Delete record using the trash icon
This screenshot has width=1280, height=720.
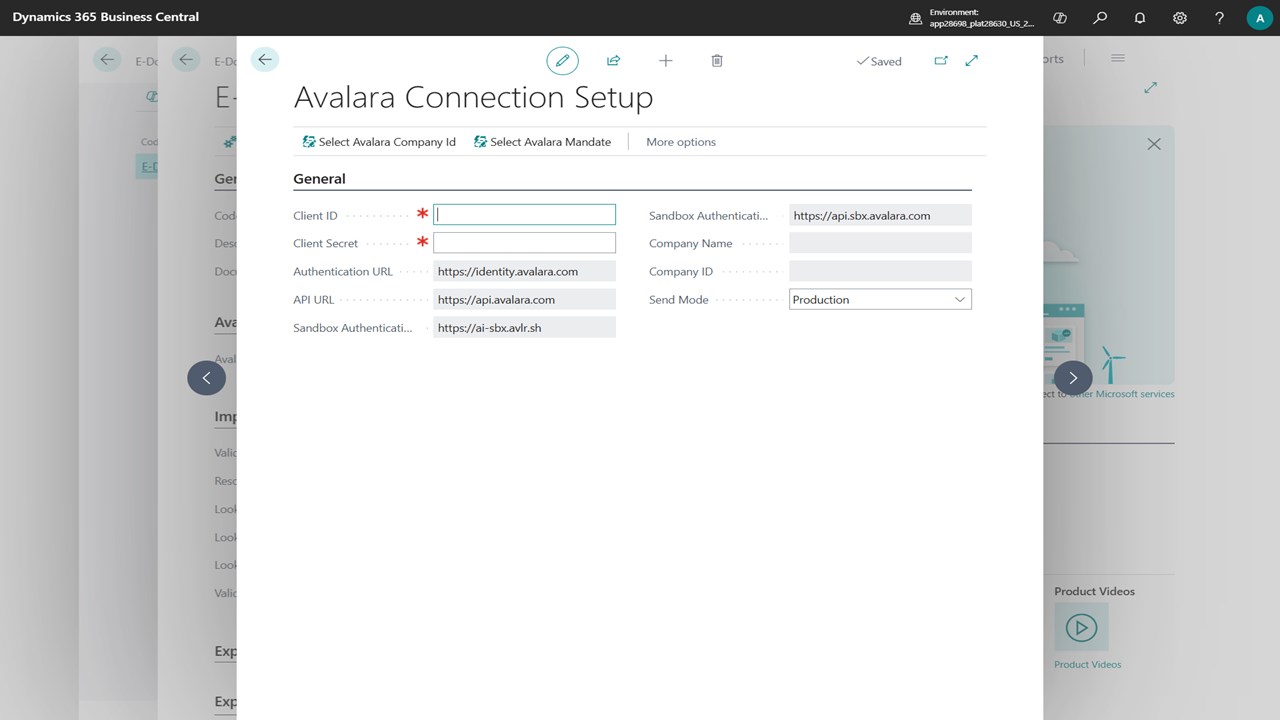pos(717,61)
